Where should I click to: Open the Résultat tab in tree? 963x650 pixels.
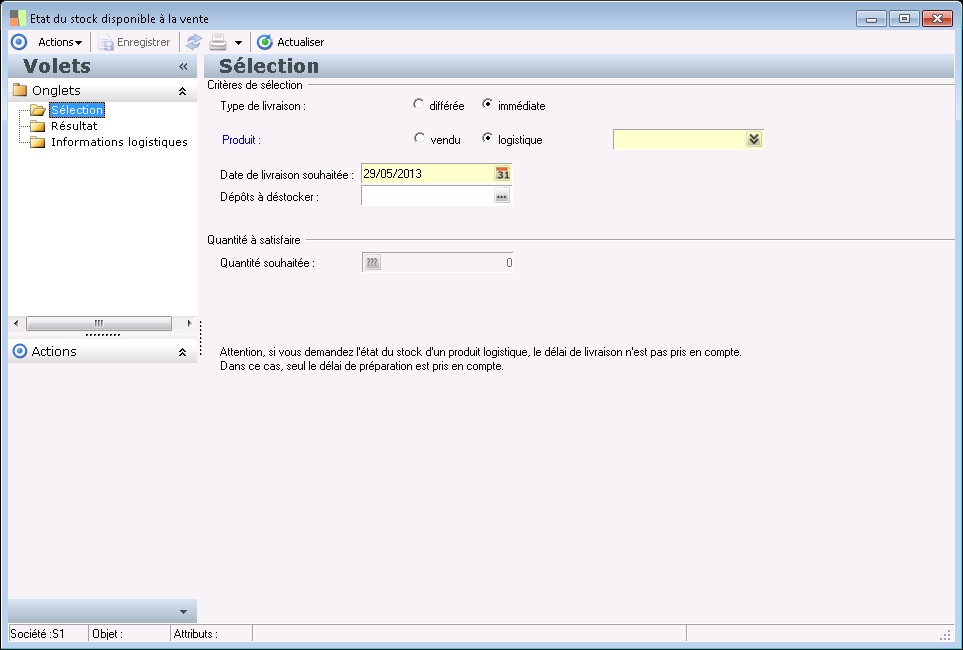[x=74, y=126]
